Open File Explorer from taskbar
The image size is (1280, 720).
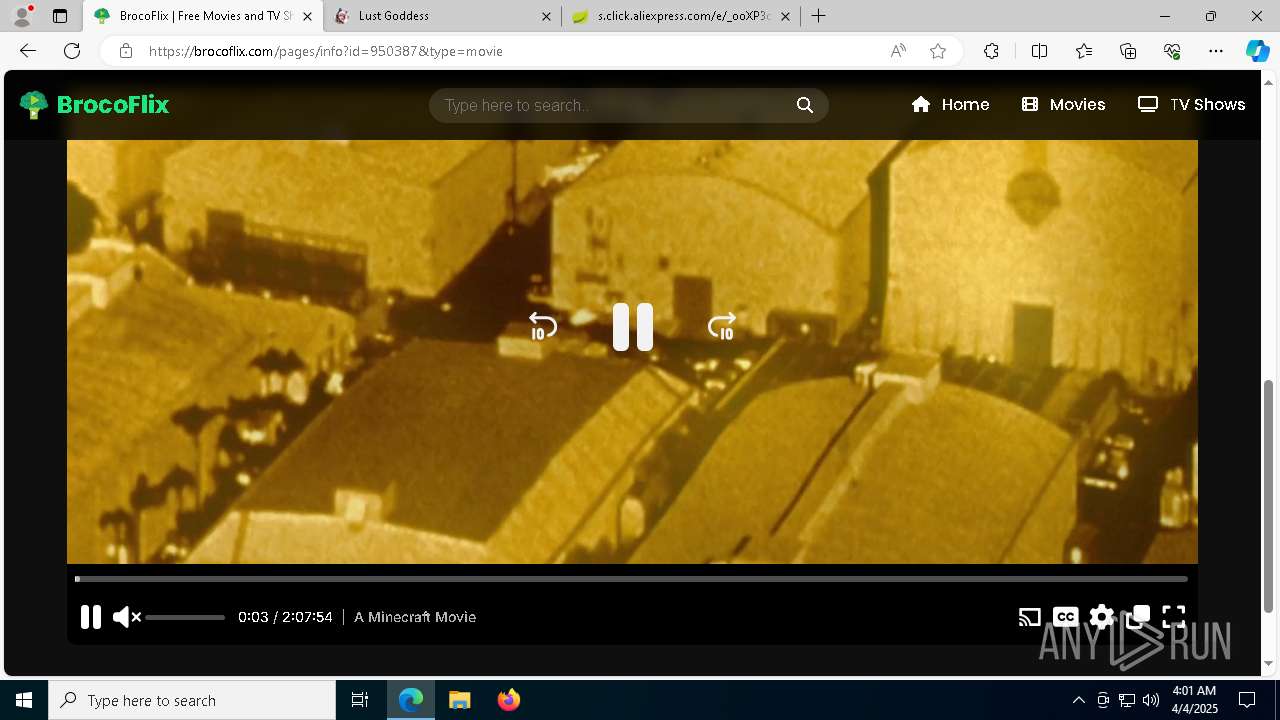pyautogui.click(x=459, y=700)
